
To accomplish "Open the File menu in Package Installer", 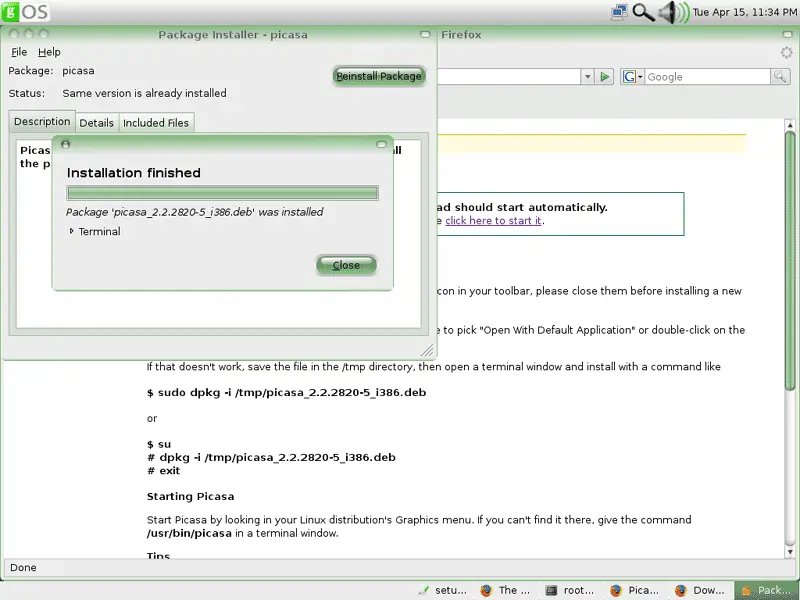I will coord(19,52).
